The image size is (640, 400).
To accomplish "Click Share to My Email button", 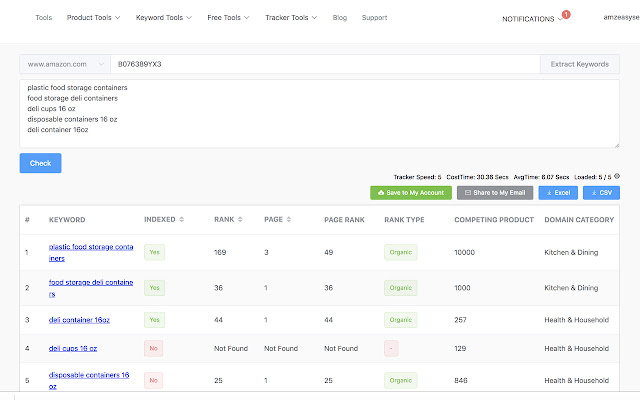I will [x=495, y=193].
